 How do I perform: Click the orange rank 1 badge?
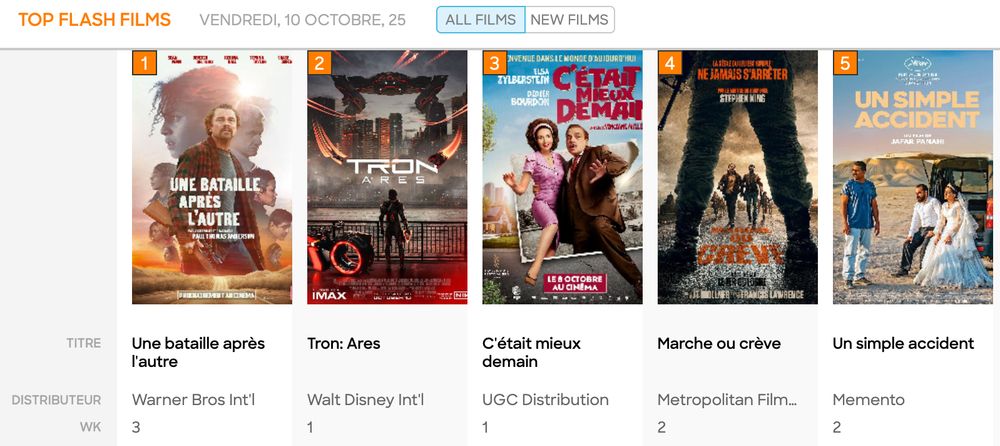tap(144, 63)
